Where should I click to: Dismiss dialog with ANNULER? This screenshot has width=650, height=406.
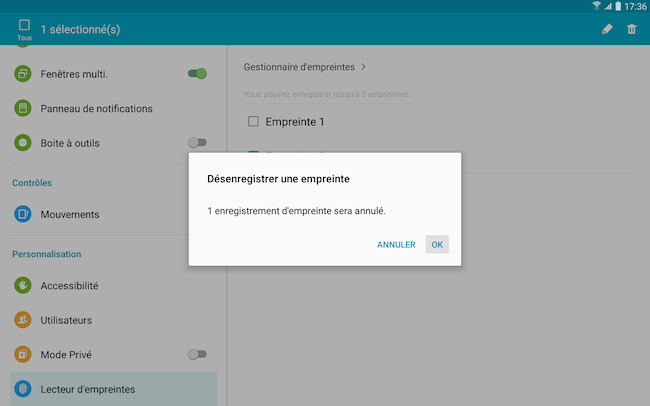point(396,245)
